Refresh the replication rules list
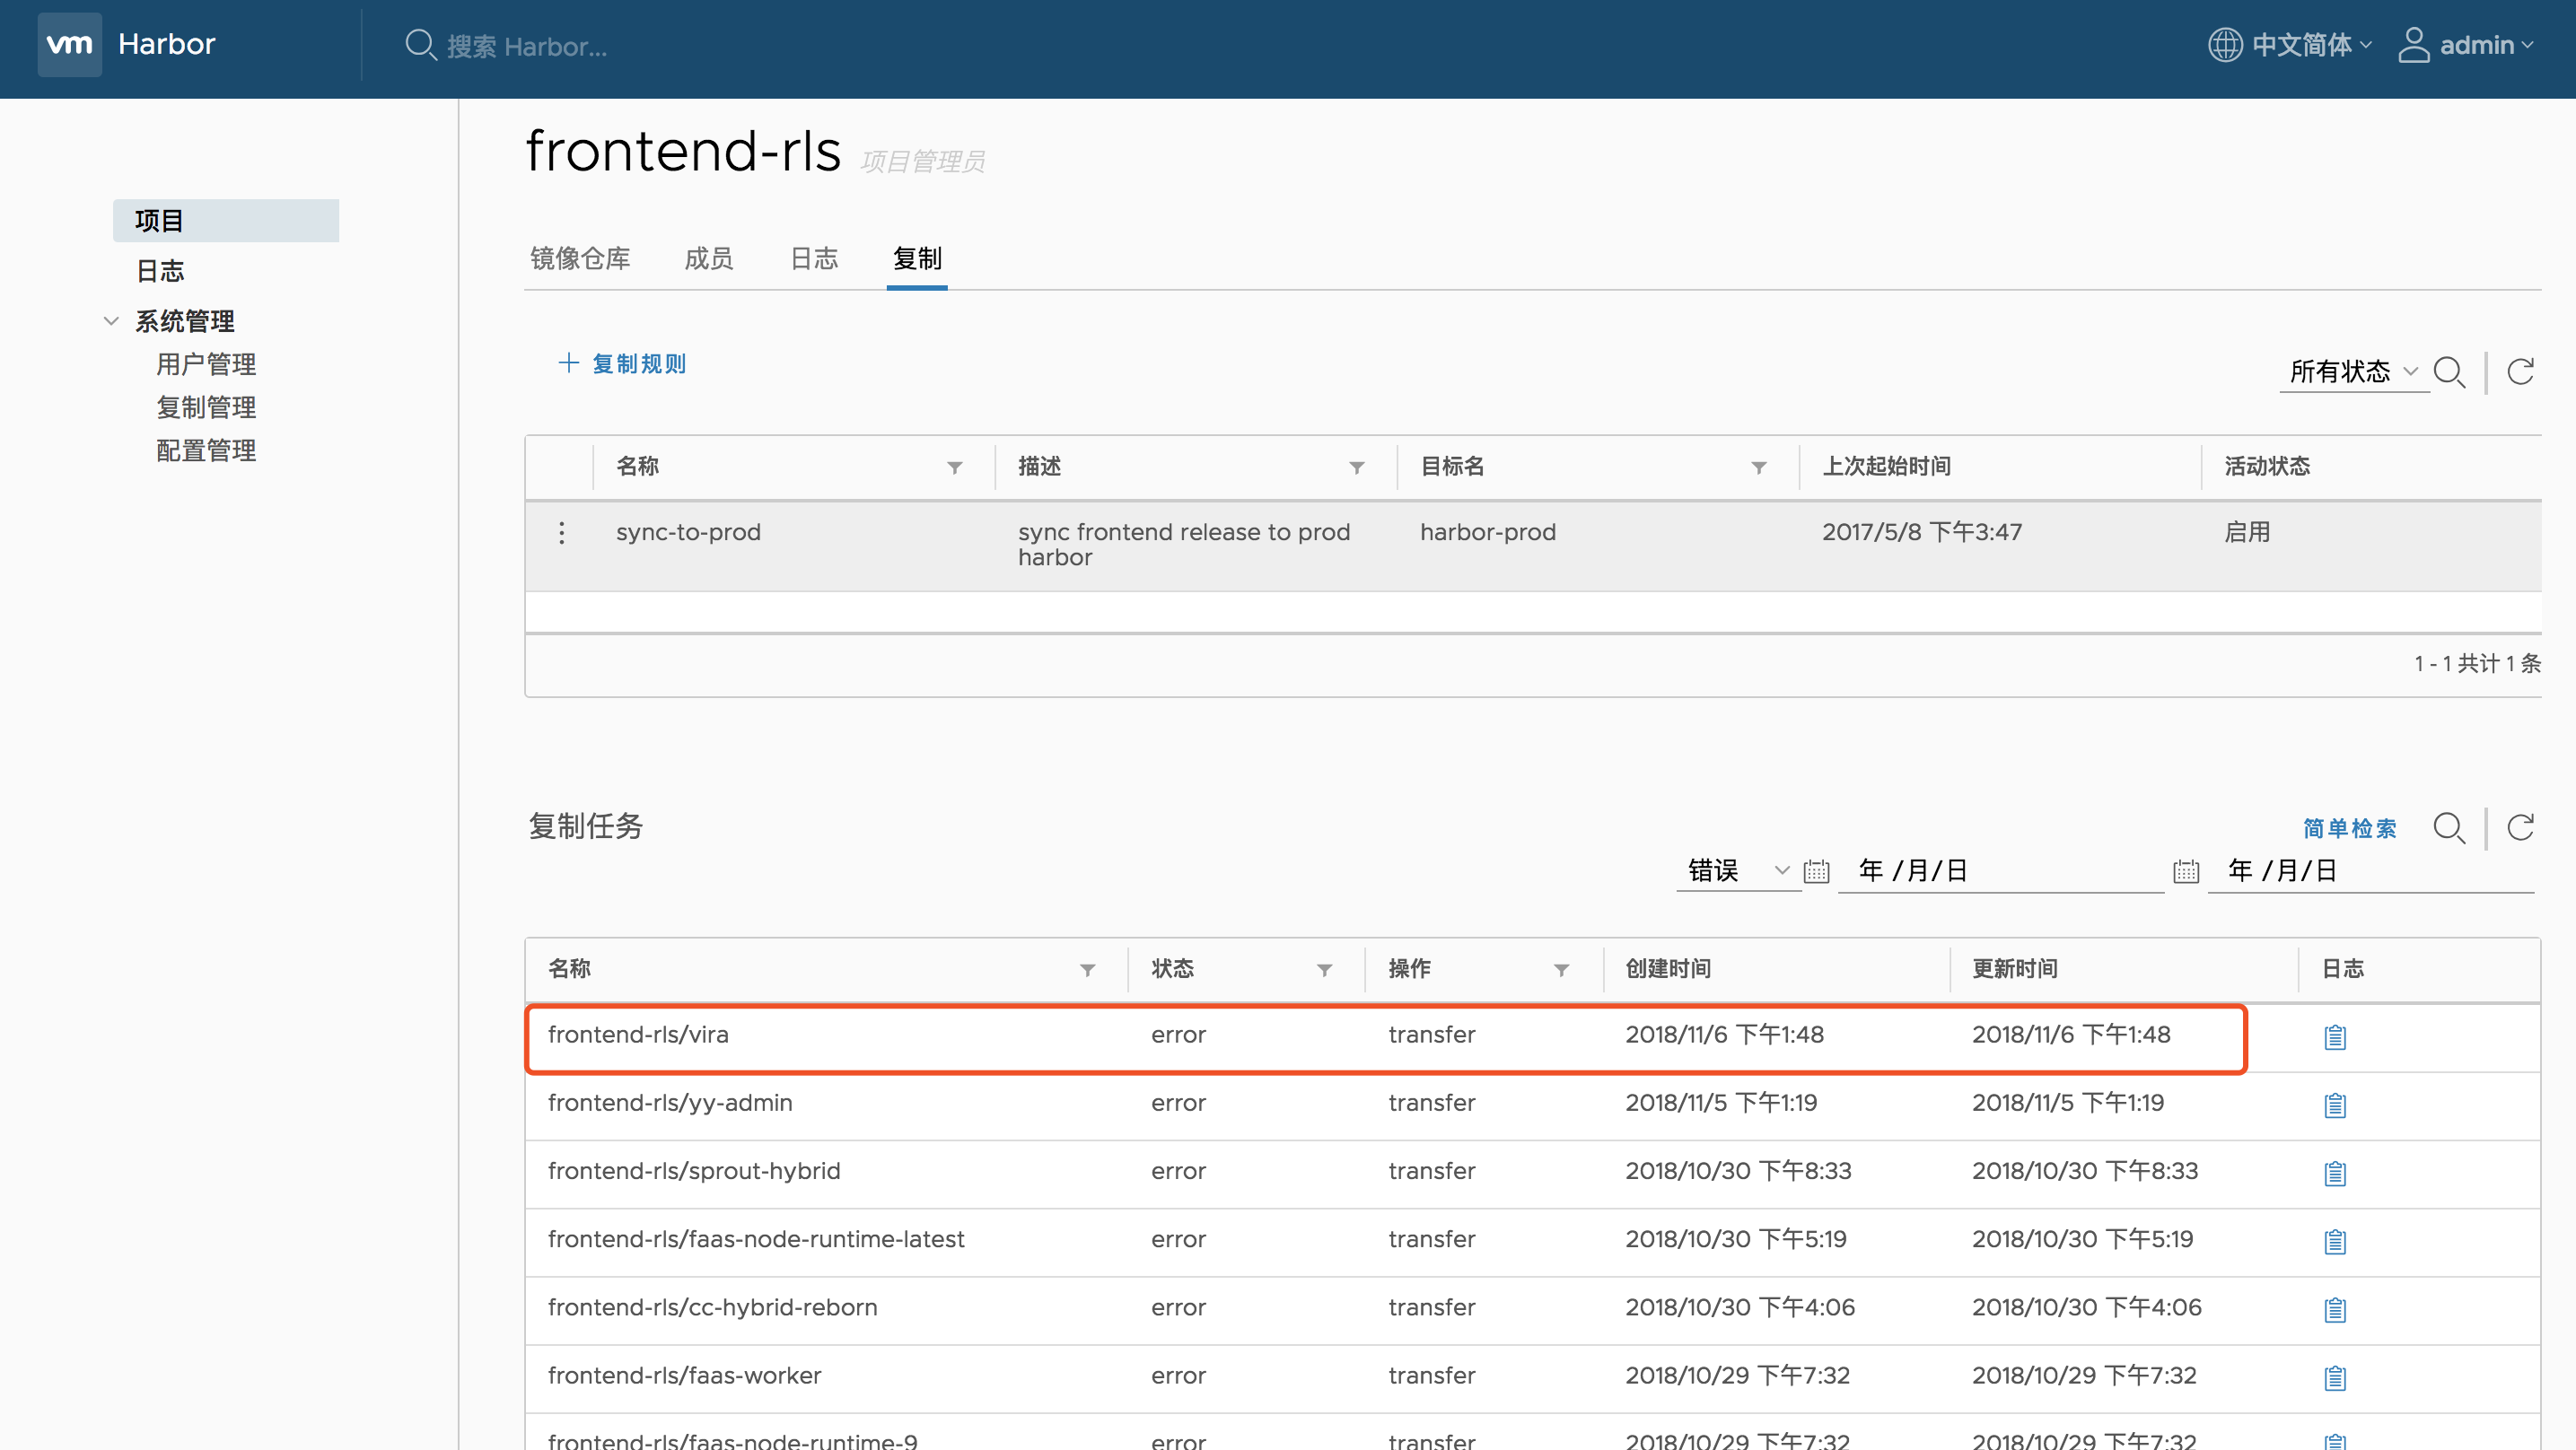Screen dimensions: 2576x1450 [2520, 372]
